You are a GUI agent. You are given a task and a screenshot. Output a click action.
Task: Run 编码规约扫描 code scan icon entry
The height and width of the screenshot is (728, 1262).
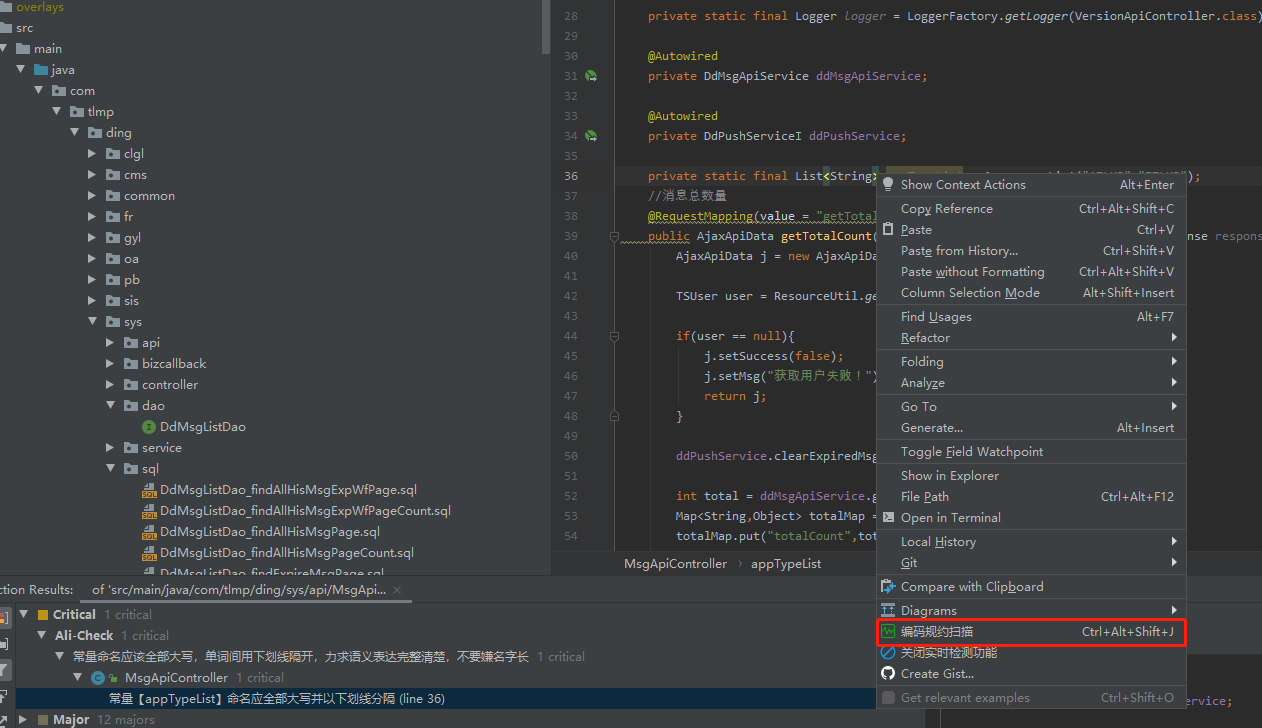(887, 631)
